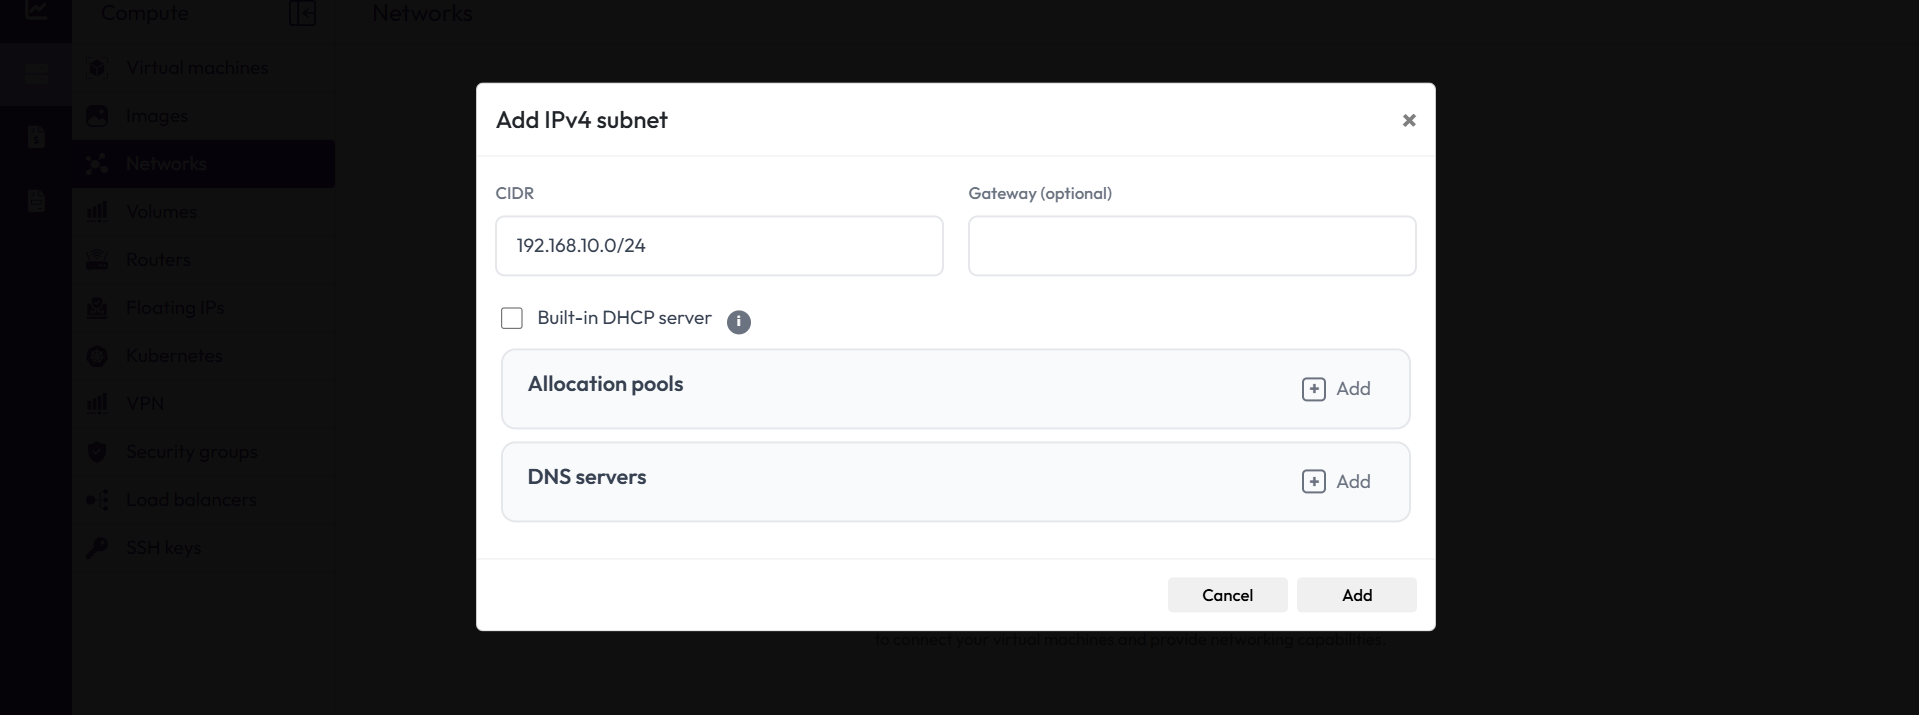The width and height of the screenshot is (1919, 715).
Task: Click the SSH keys key icon
Action: (97, 548)
